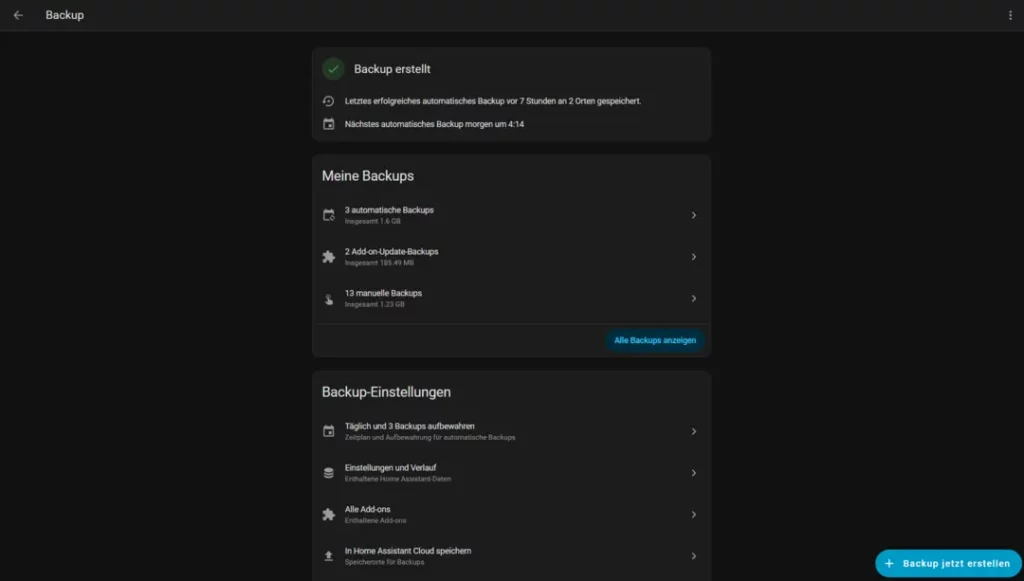Open chevron for Täglich und 3 Backups aufbewahren
The image size is (1024, 581).
click(x=694, y=431)
